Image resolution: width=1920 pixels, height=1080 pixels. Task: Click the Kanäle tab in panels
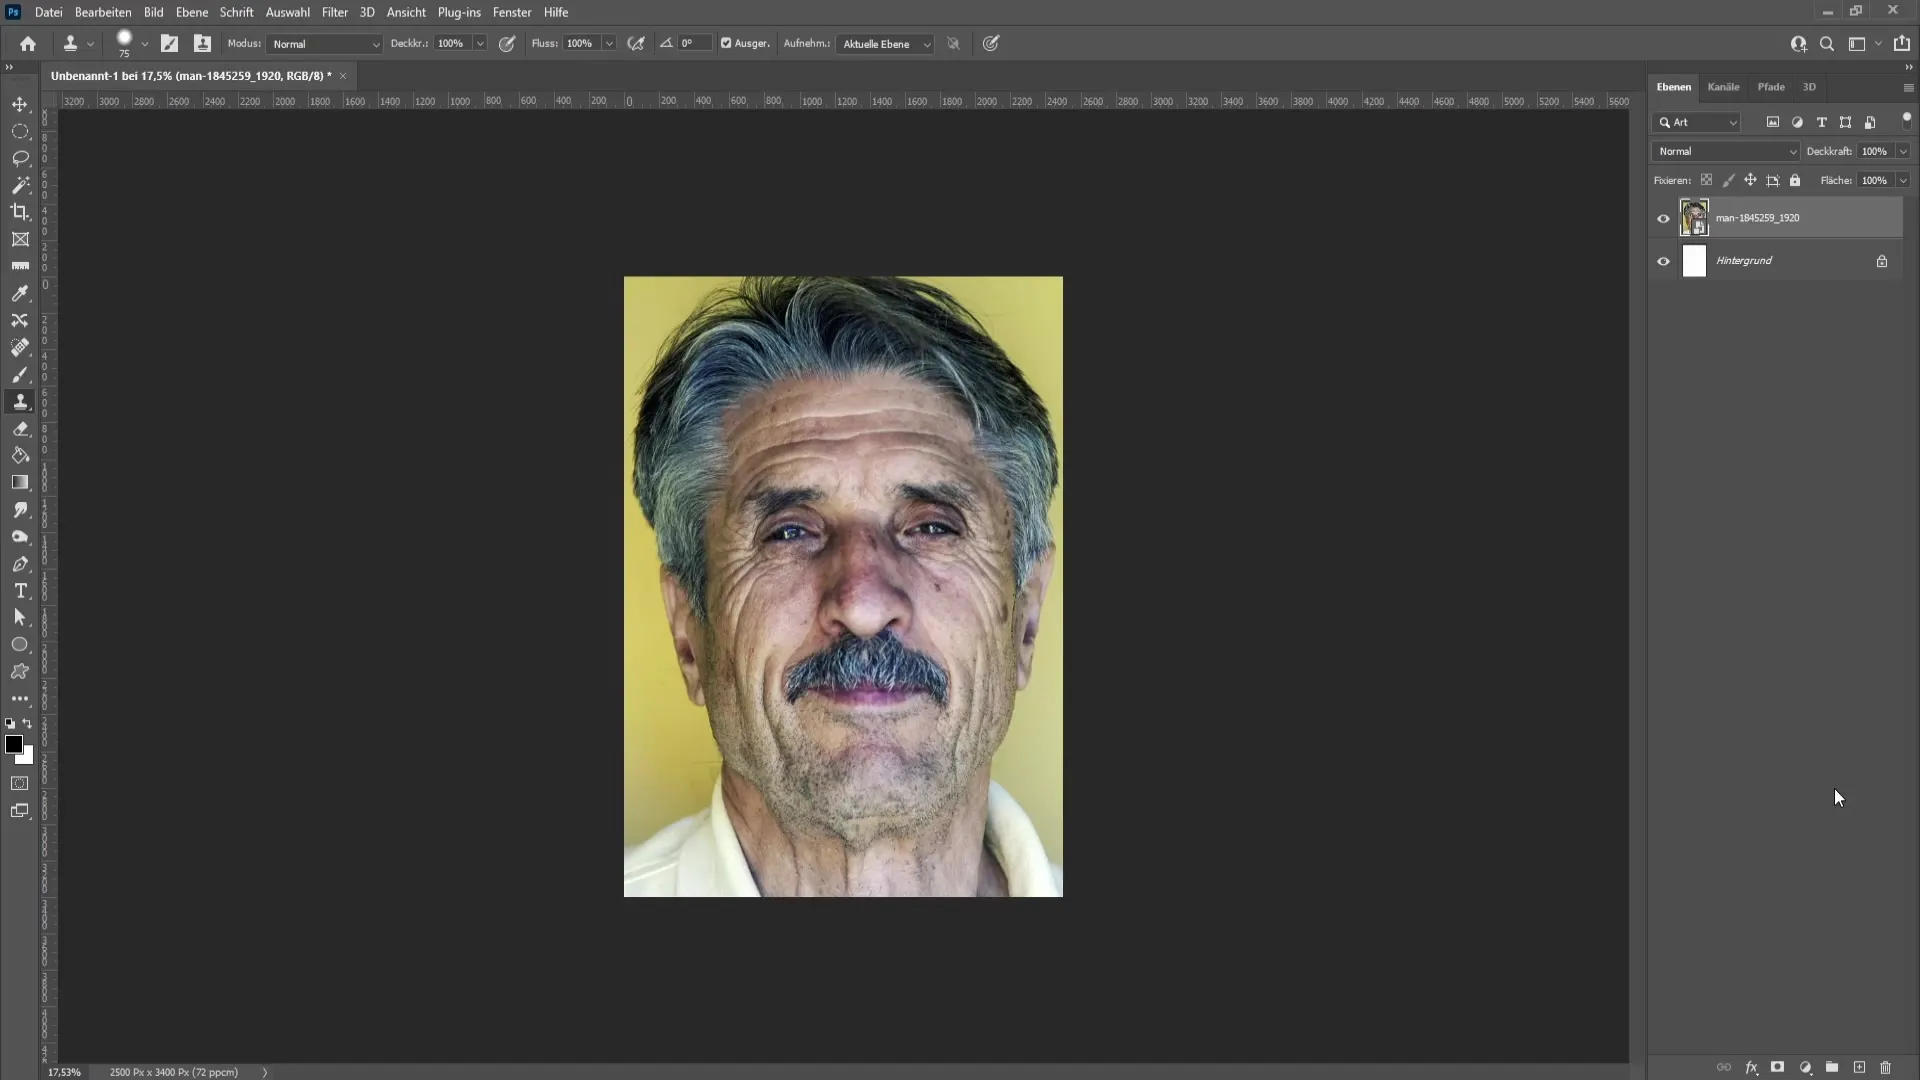(1722, 86)
